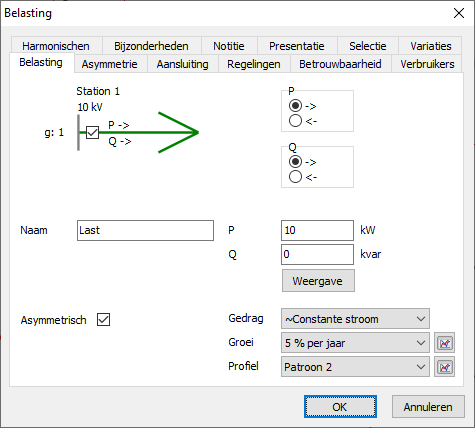Switch to the Asymmetrie tab

tap(109, 64)
